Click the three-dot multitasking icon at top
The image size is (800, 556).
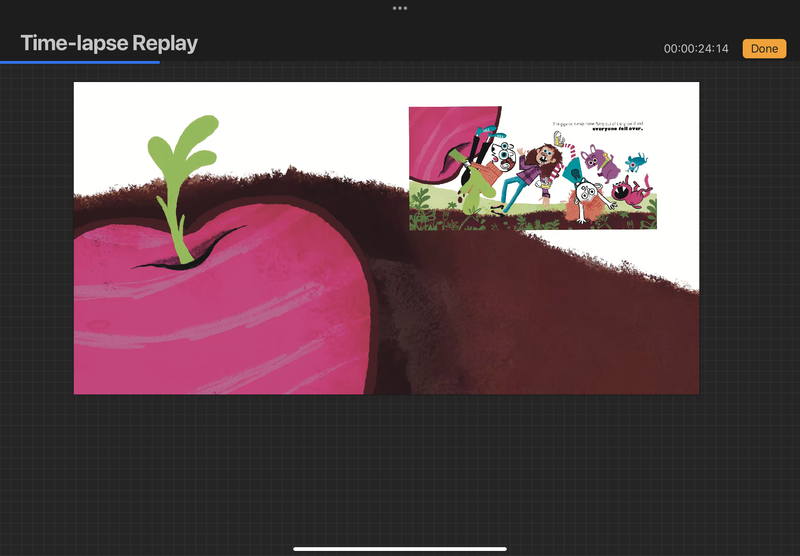[400, 8]
